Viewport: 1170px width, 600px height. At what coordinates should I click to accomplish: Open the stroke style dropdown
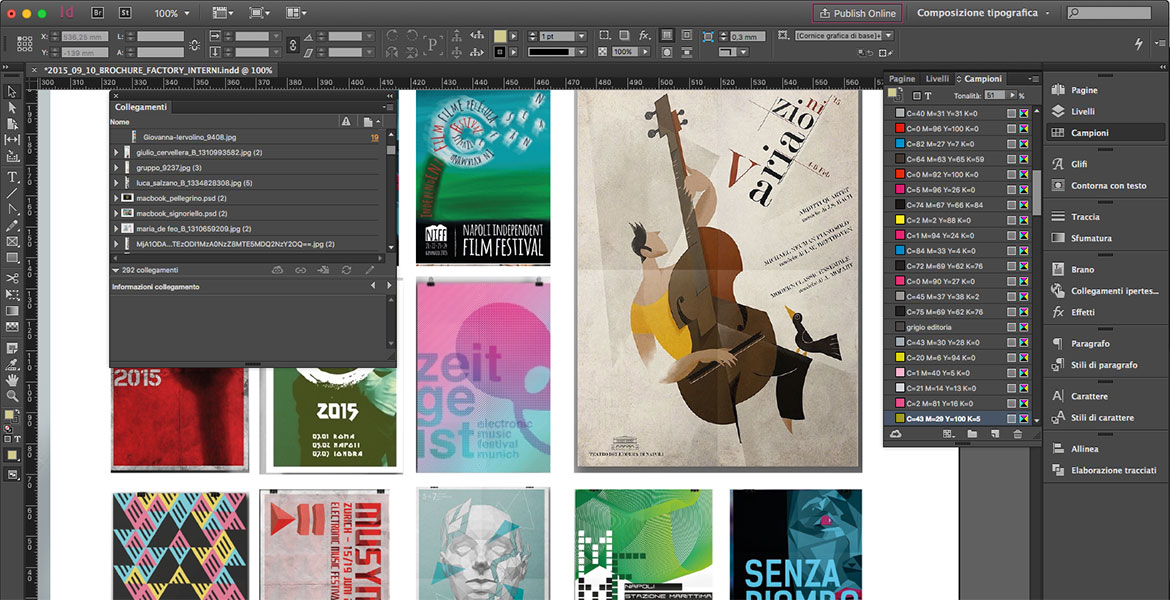coord(581,51)
